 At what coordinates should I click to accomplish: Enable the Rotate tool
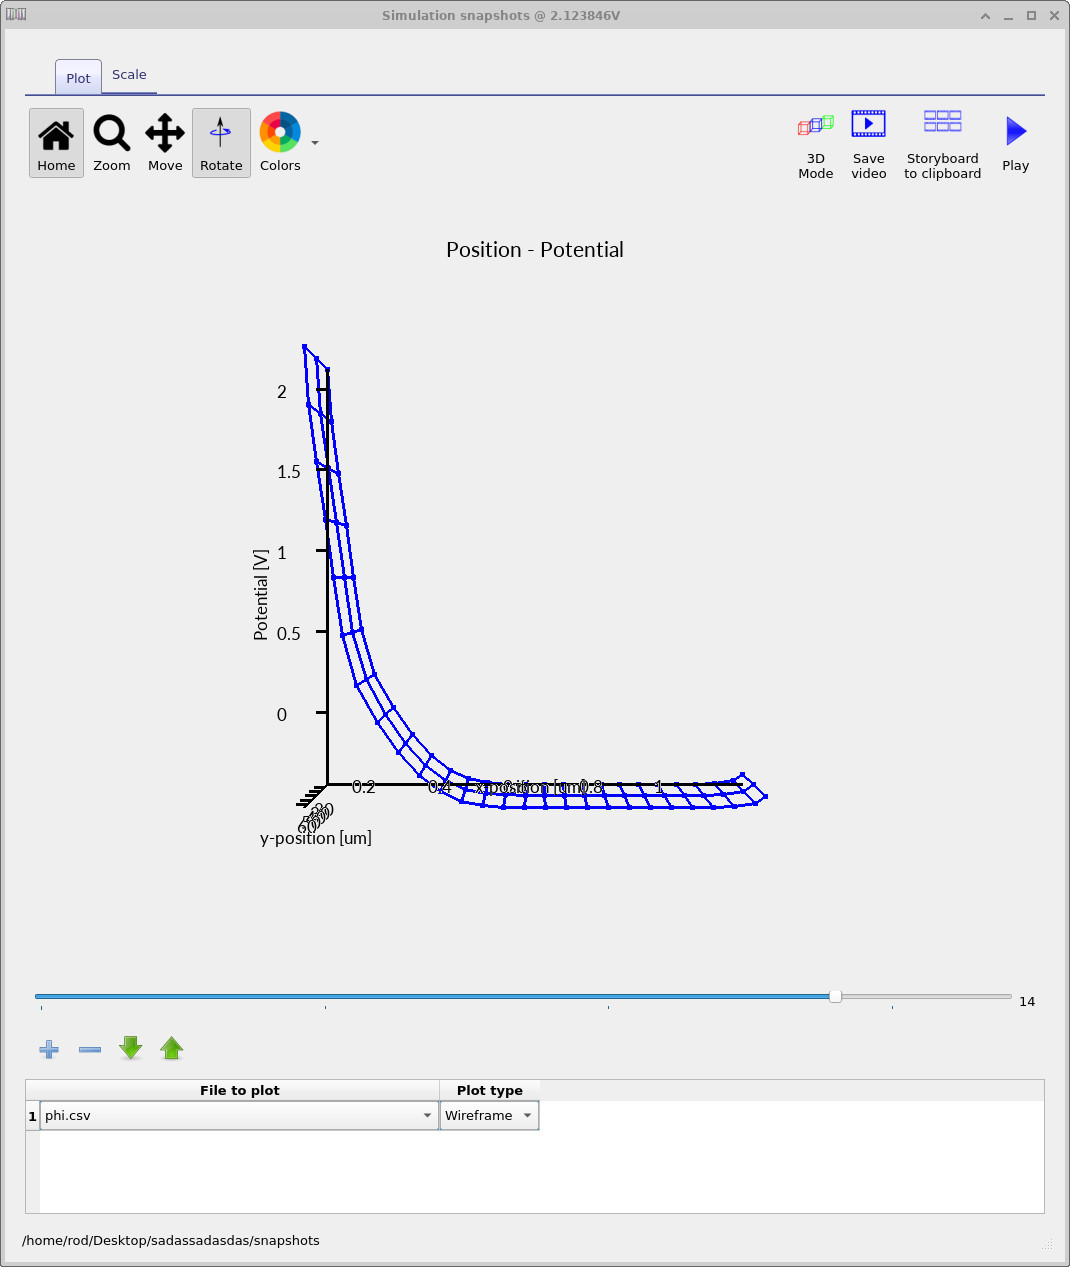point(221,142)
